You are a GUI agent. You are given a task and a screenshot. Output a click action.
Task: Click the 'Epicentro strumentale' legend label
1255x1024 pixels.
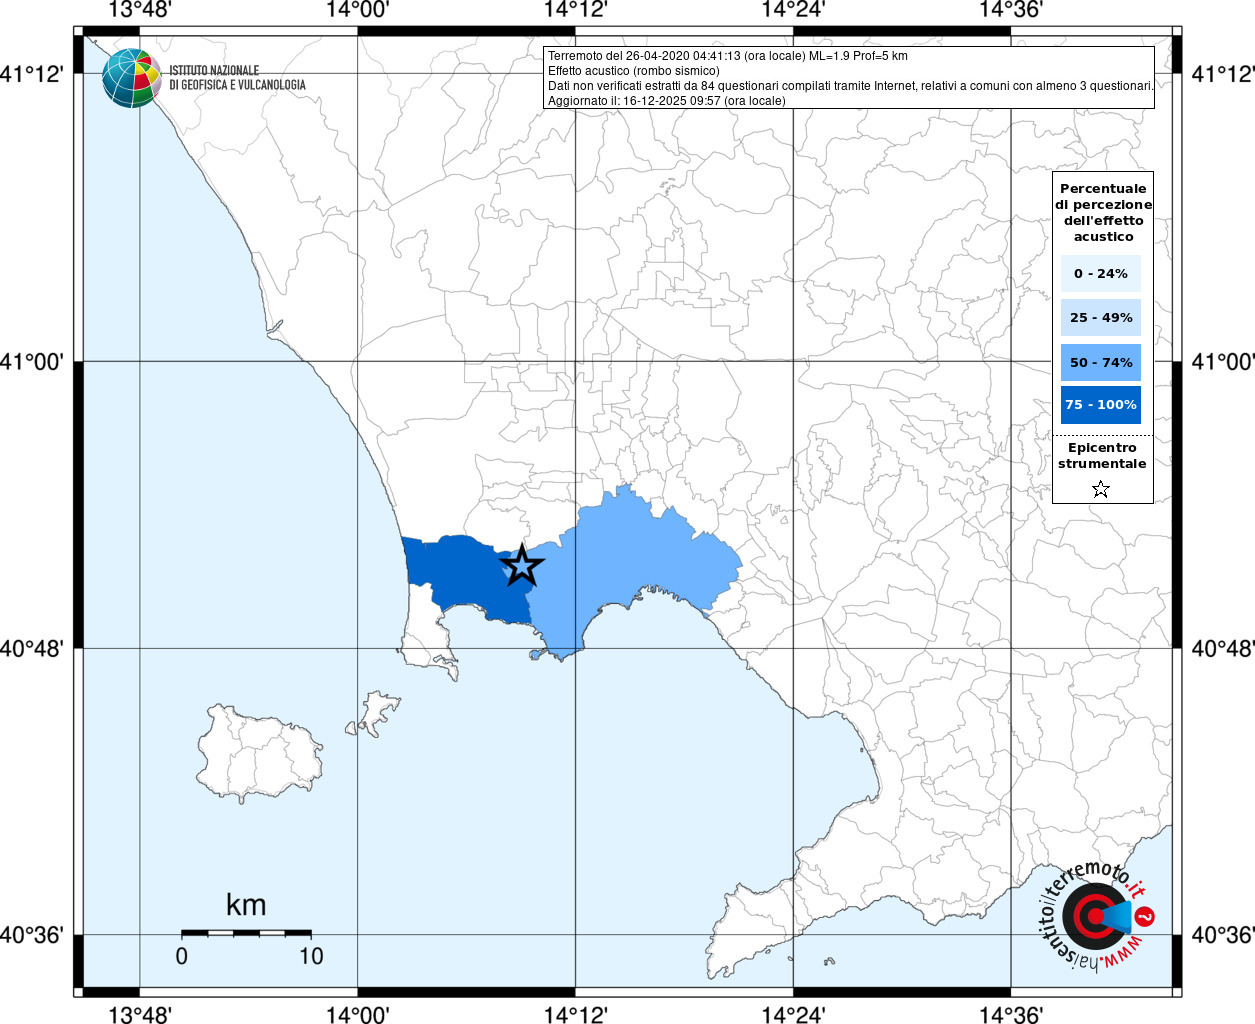(1102, 455)
